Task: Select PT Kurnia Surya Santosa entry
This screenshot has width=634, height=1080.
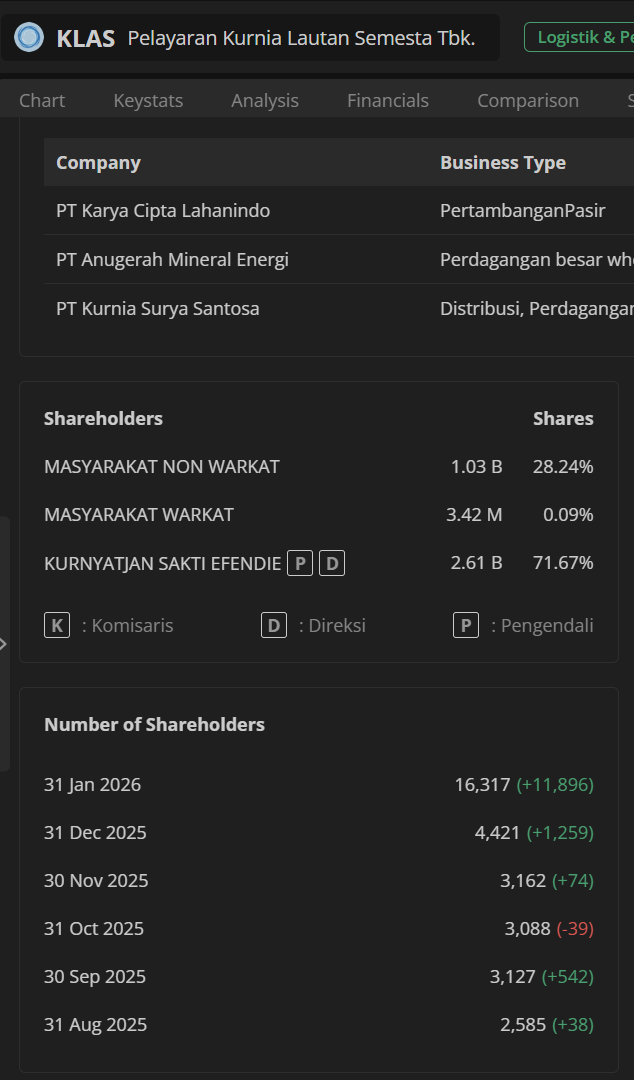Action: (157, 308)
